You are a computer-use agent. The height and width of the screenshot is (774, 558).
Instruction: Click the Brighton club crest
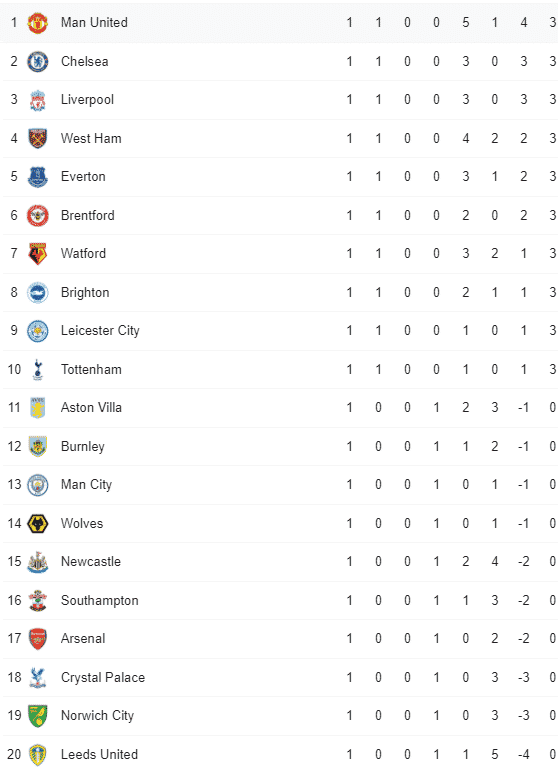click(x=38, y=293)
